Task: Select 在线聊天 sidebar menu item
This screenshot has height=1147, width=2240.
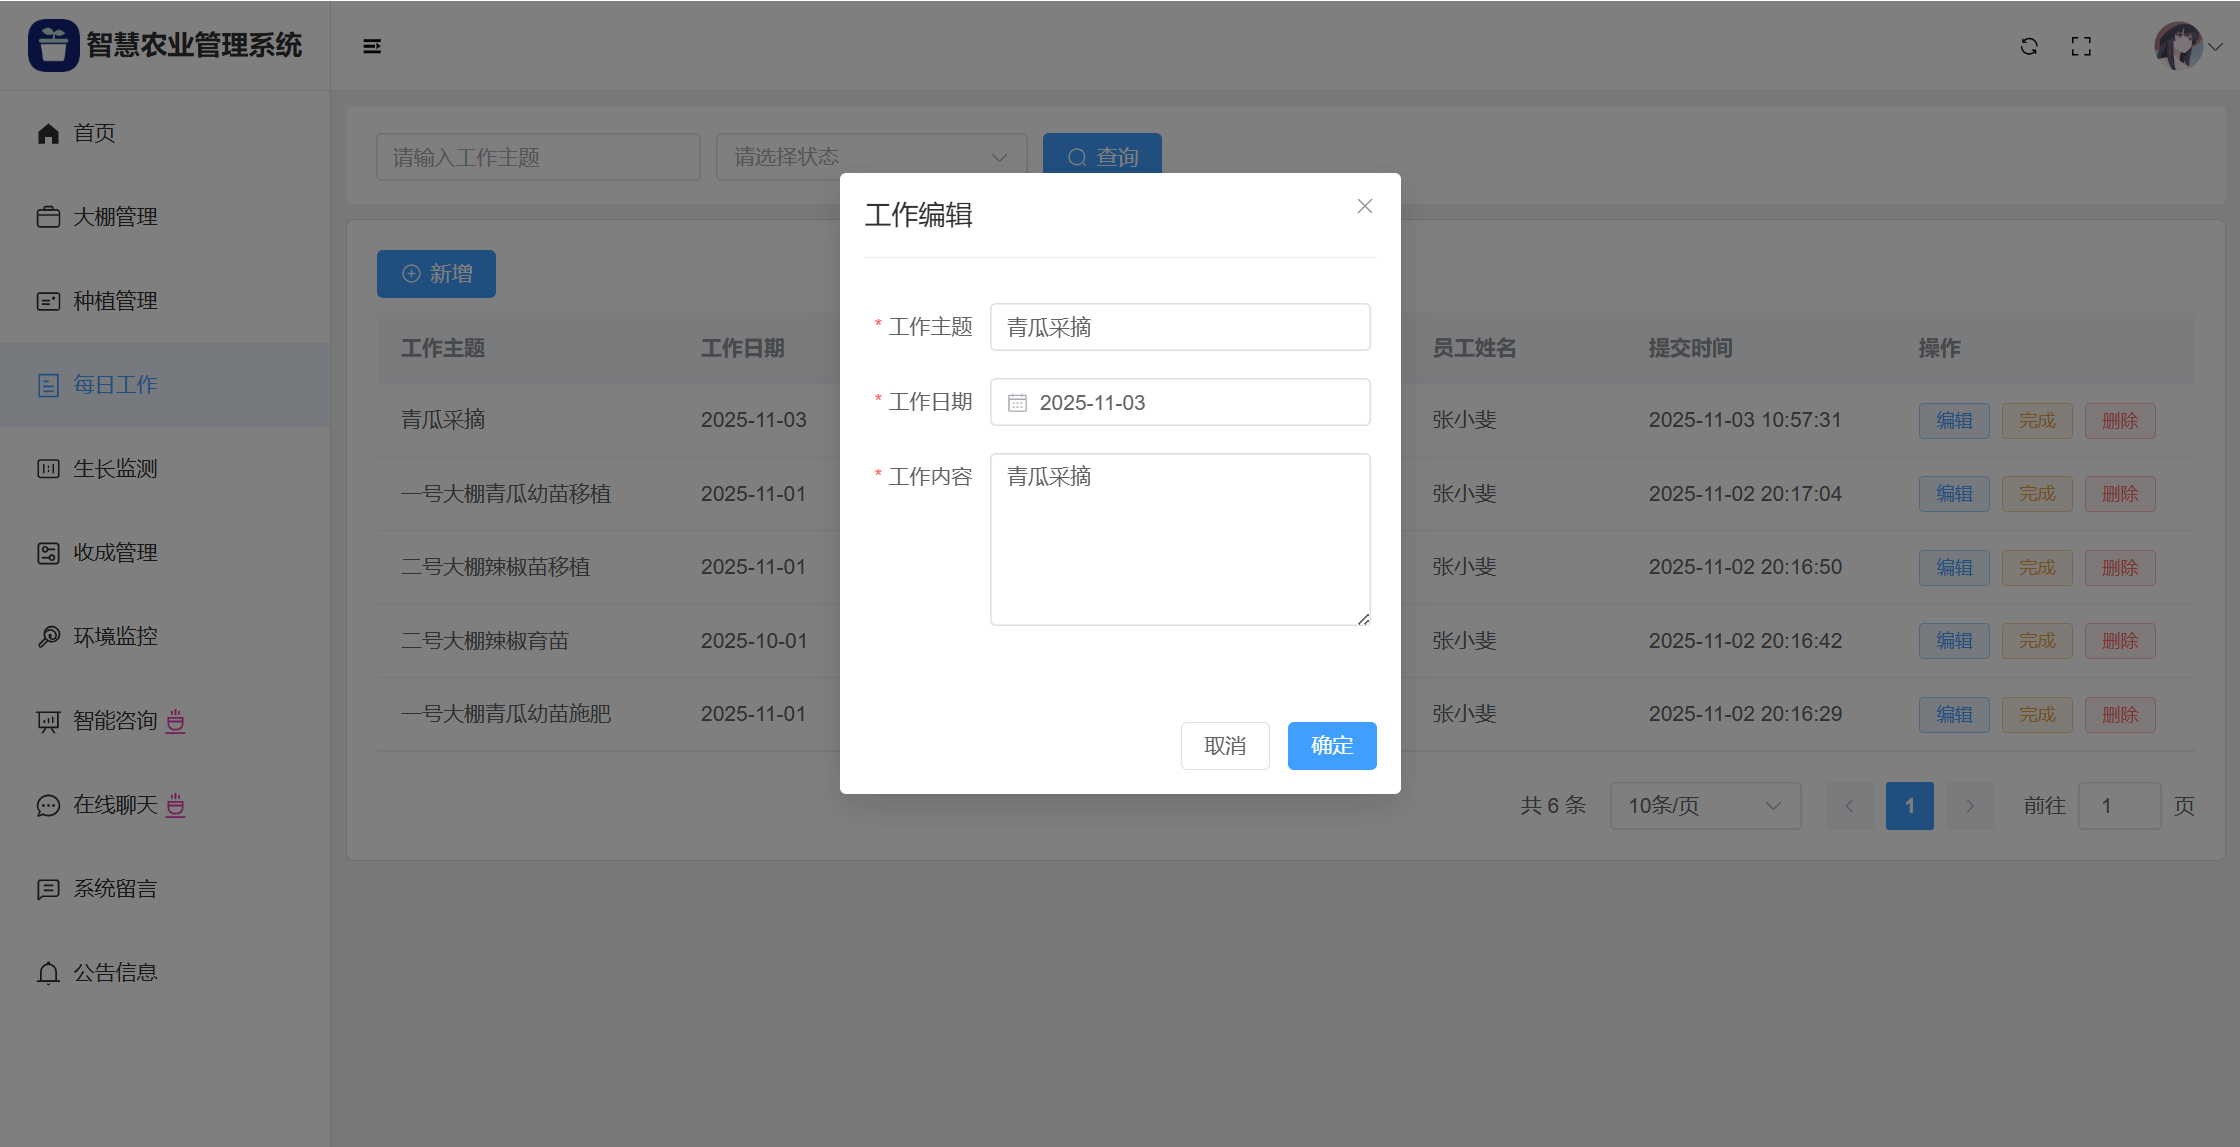Action: tap(115, 805)
